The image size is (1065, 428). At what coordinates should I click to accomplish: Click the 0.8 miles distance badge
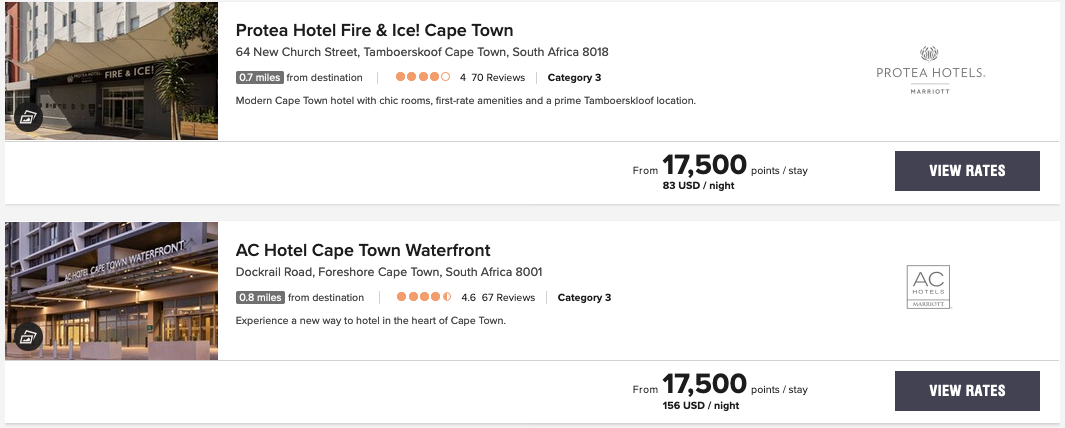pyautogui.click(x=260, y=297)
